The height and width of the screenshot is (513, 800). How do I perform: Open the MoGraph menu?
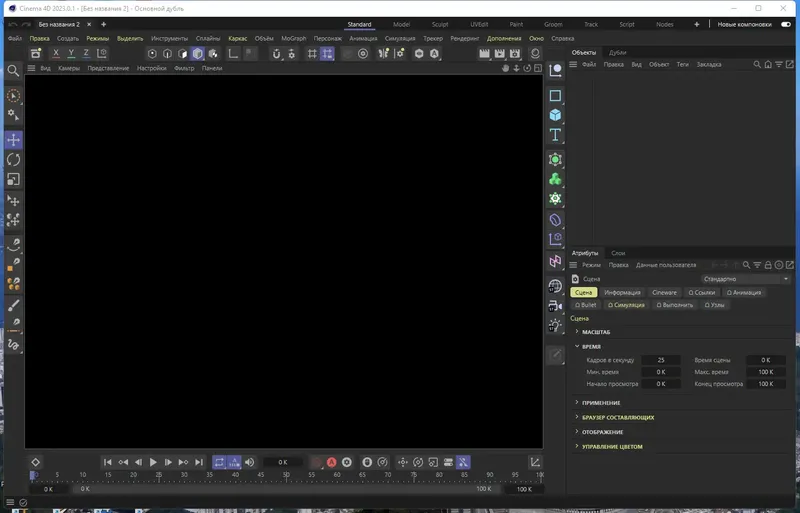tap(294, 38)
